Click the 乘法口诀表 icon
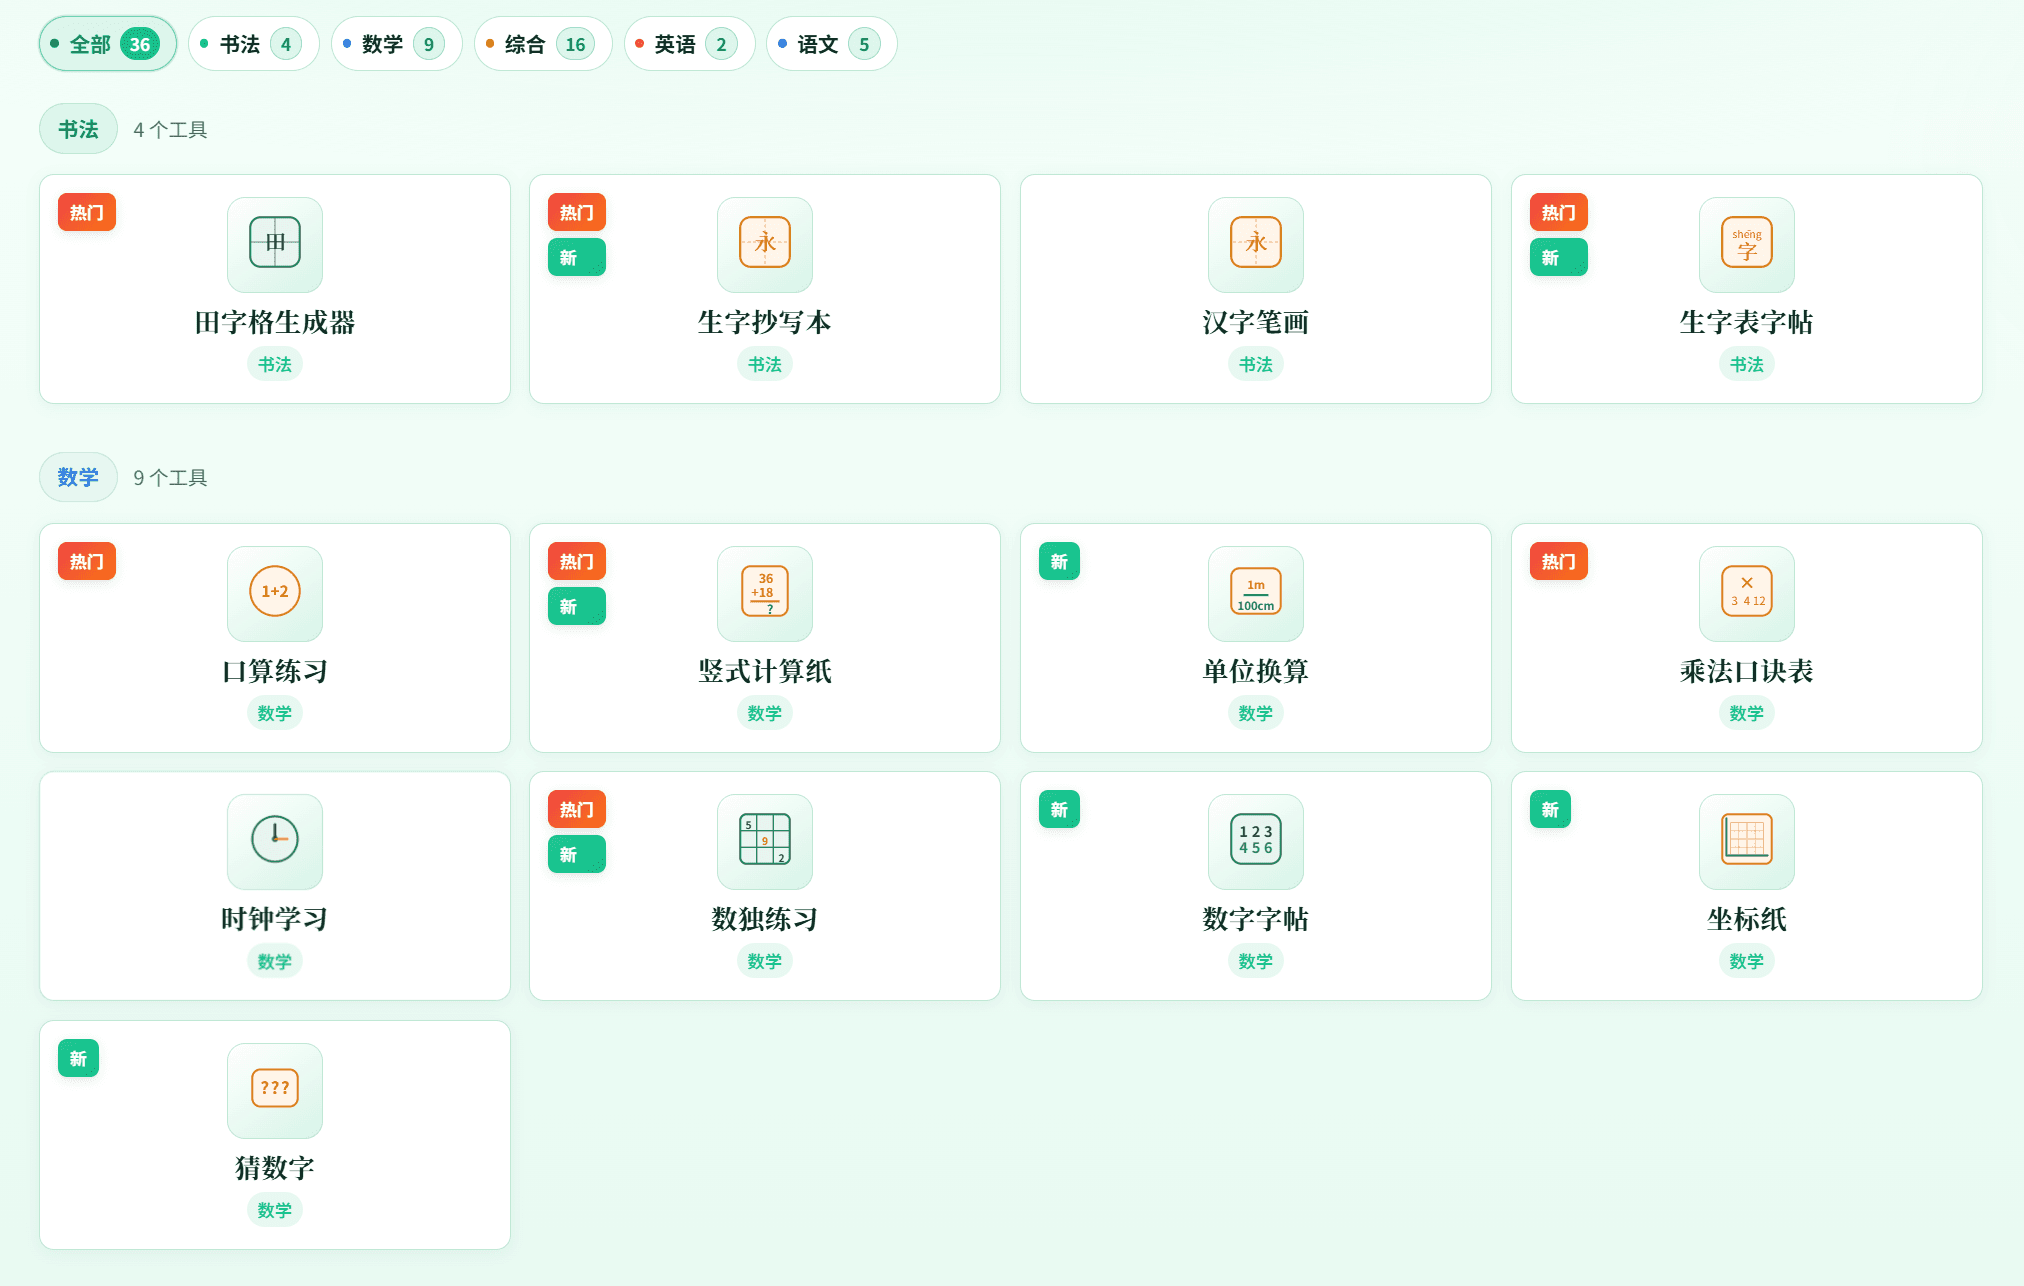The width and height of the screenshot is (2024, 1286). pyautogui.click(x=1747, y=593)
